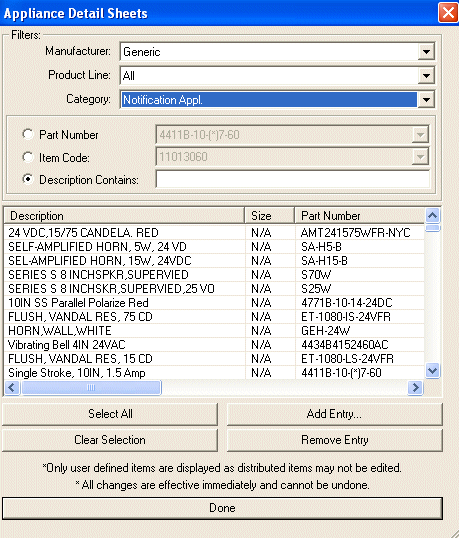
Task: Close the Appliance Detail Sheets dialog
Action: (x=448, y=13)
